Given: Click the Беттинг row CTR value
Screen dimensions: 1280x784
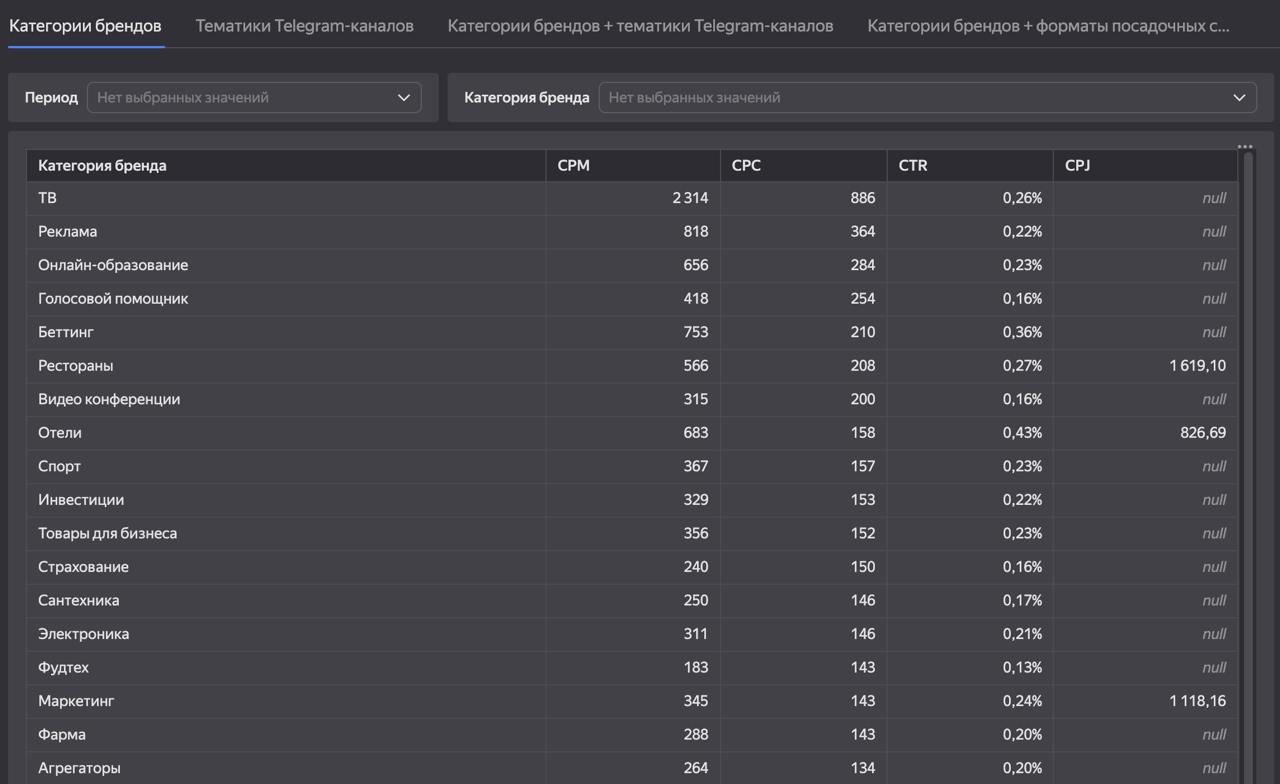Looking at the screenshot, I should 1022,332.
